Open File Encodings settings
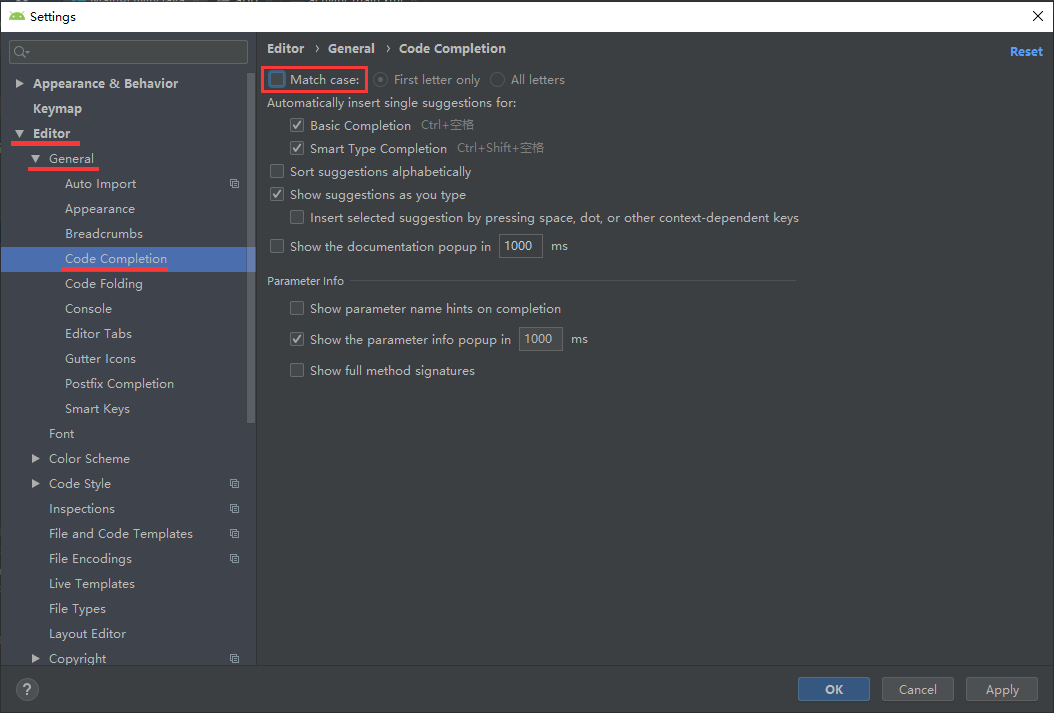 pos(90,558)
